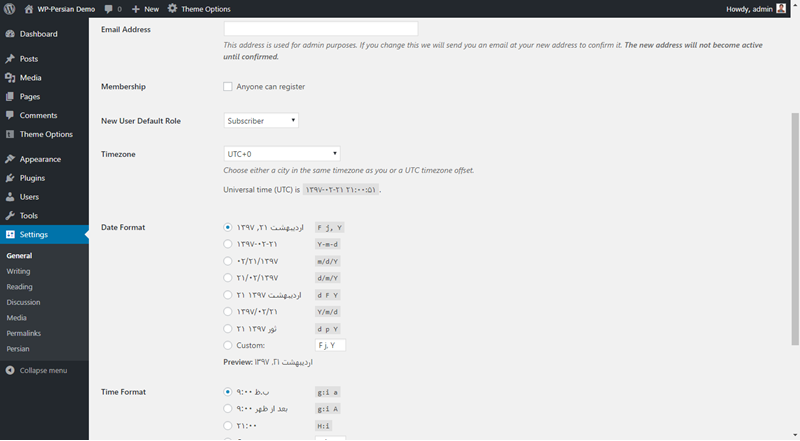The height and width of the screenshot is (441, 800).
Task: Expand the Timezone UTC+0 dropdown
Action: 282,154
